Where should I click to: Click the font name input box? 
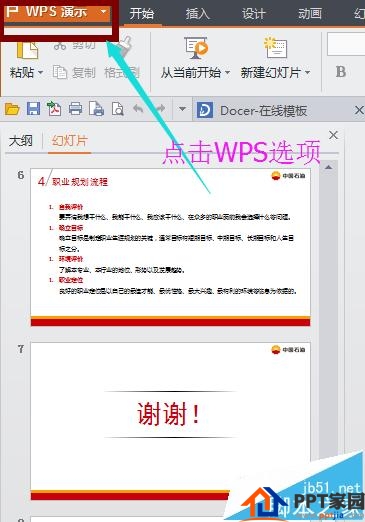click(x=346, y=44)
